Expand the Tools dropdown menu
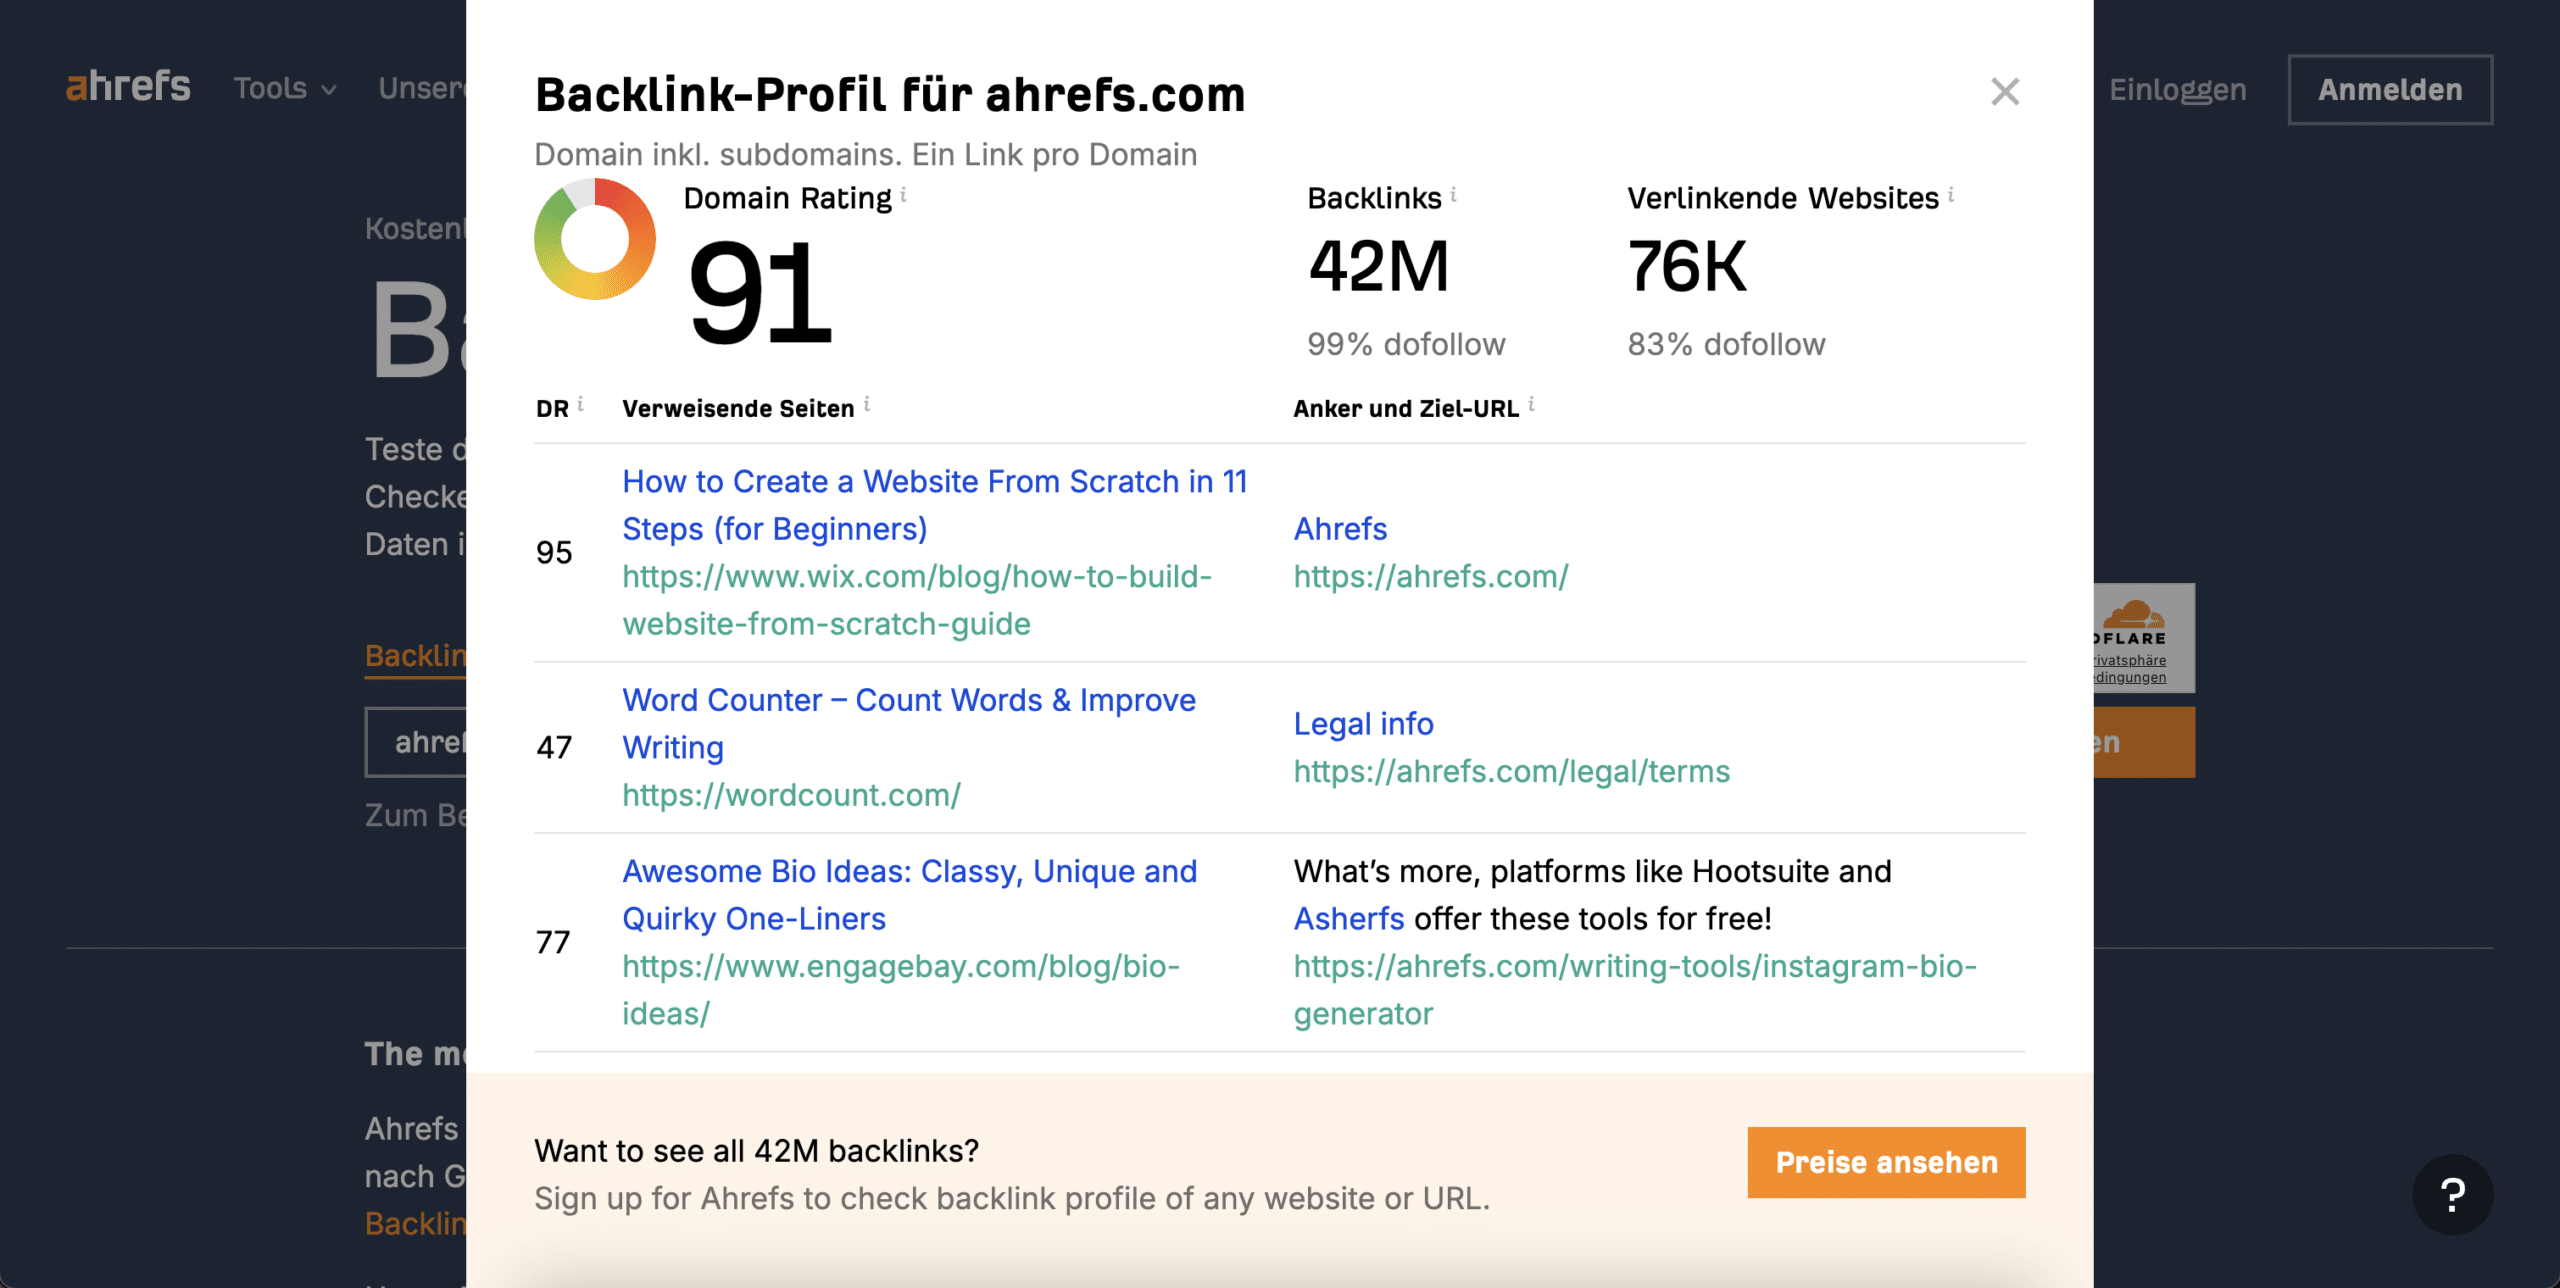This screenshot has height=1288, width=2560. [x=285, y=89]
